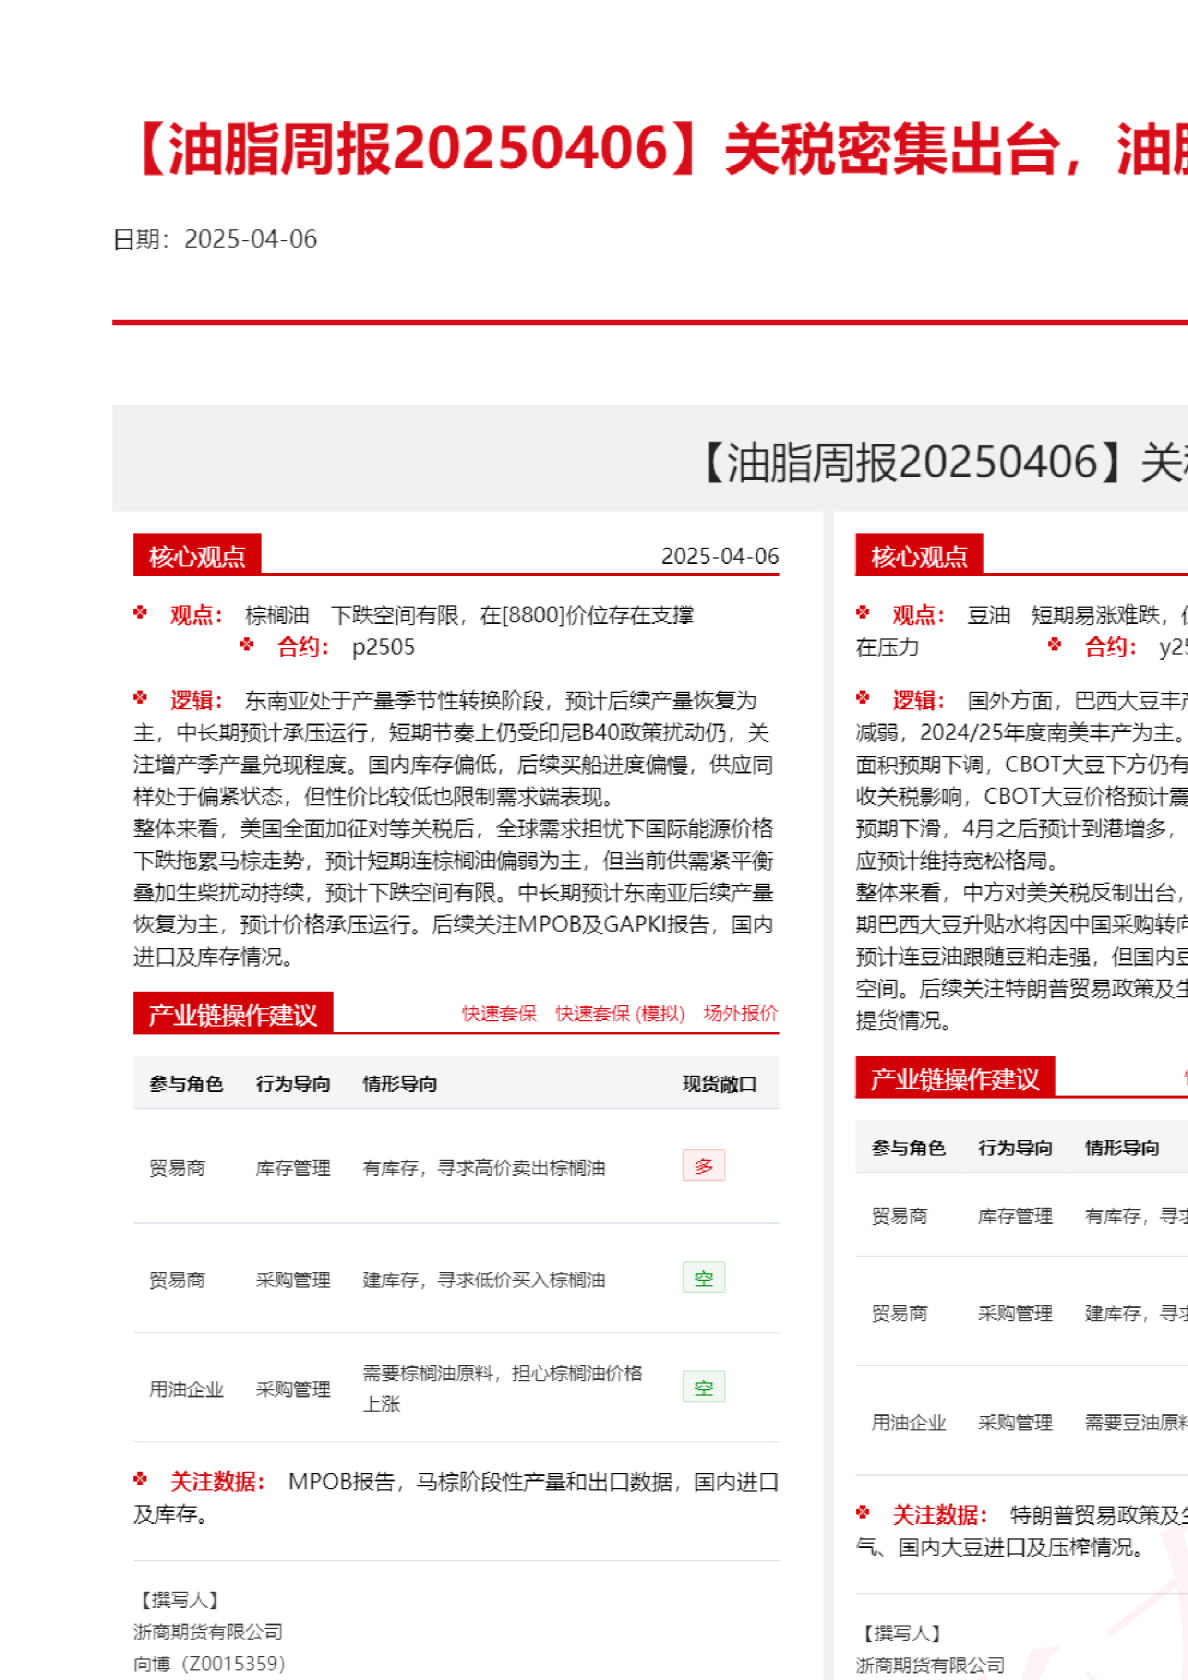Click diamond icon beside 豆油 观点
The width and height of the screenshot is (1188, 1680).
point(863,613)
